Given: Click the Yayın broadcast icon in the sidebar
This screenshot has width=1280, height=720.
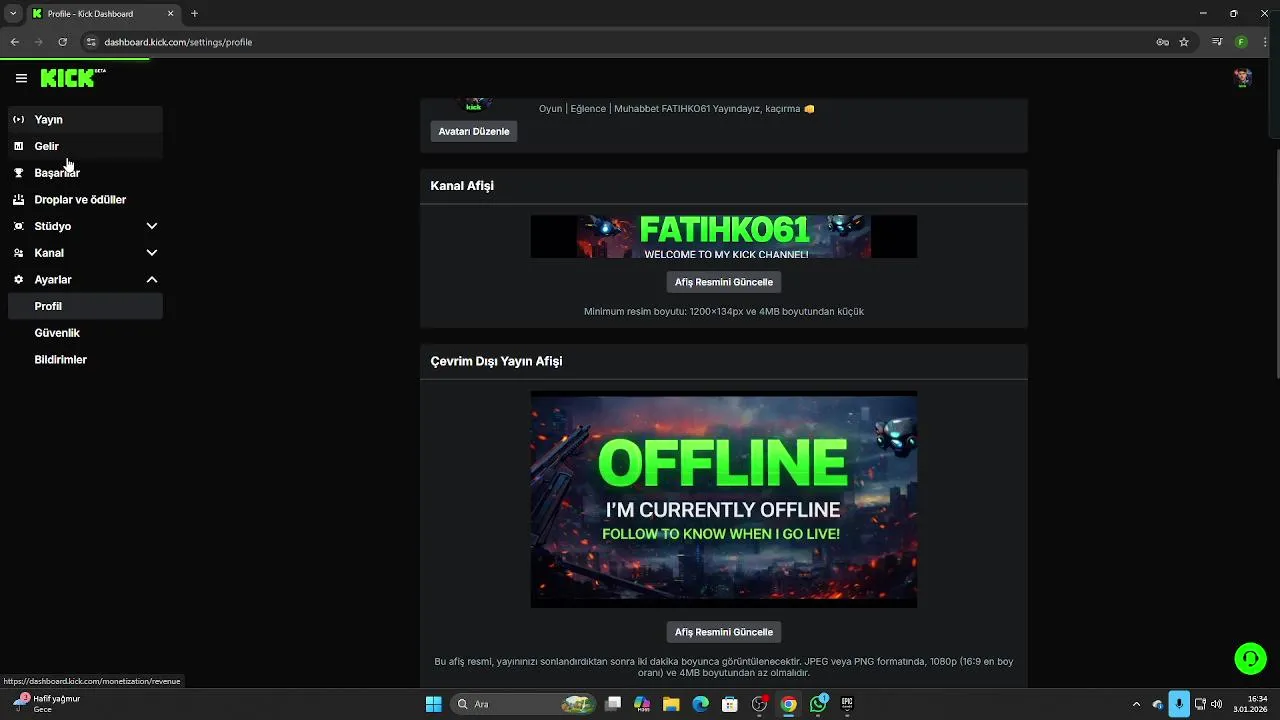Looking at the screenshot, I should 18,119.
